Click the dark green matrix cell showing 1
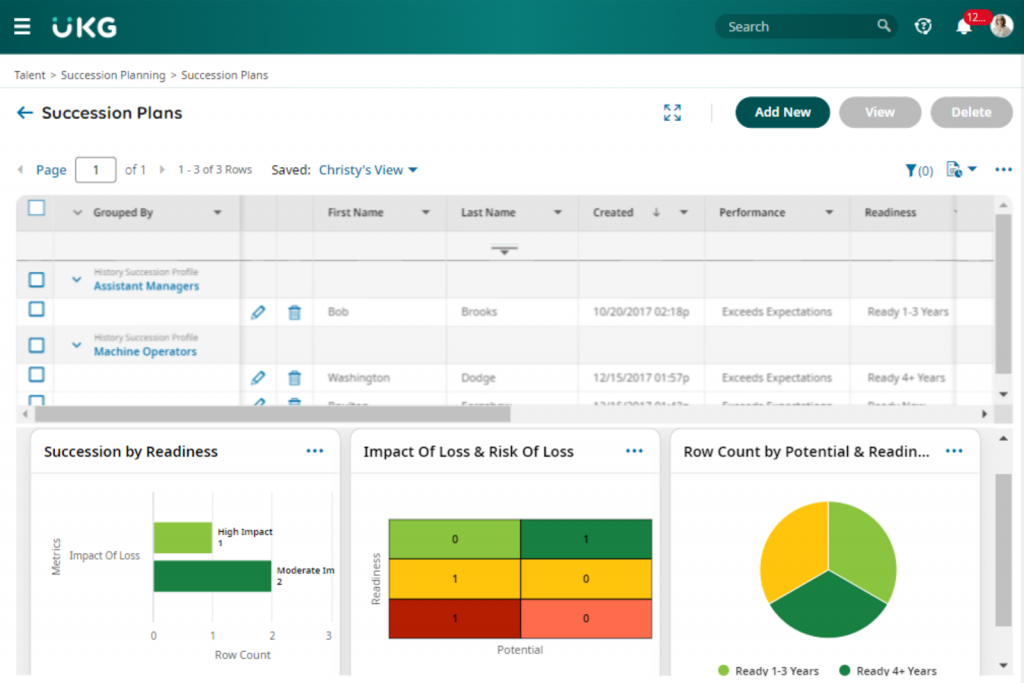Screen dimensions: 1024x683 (x=586, y=539)
